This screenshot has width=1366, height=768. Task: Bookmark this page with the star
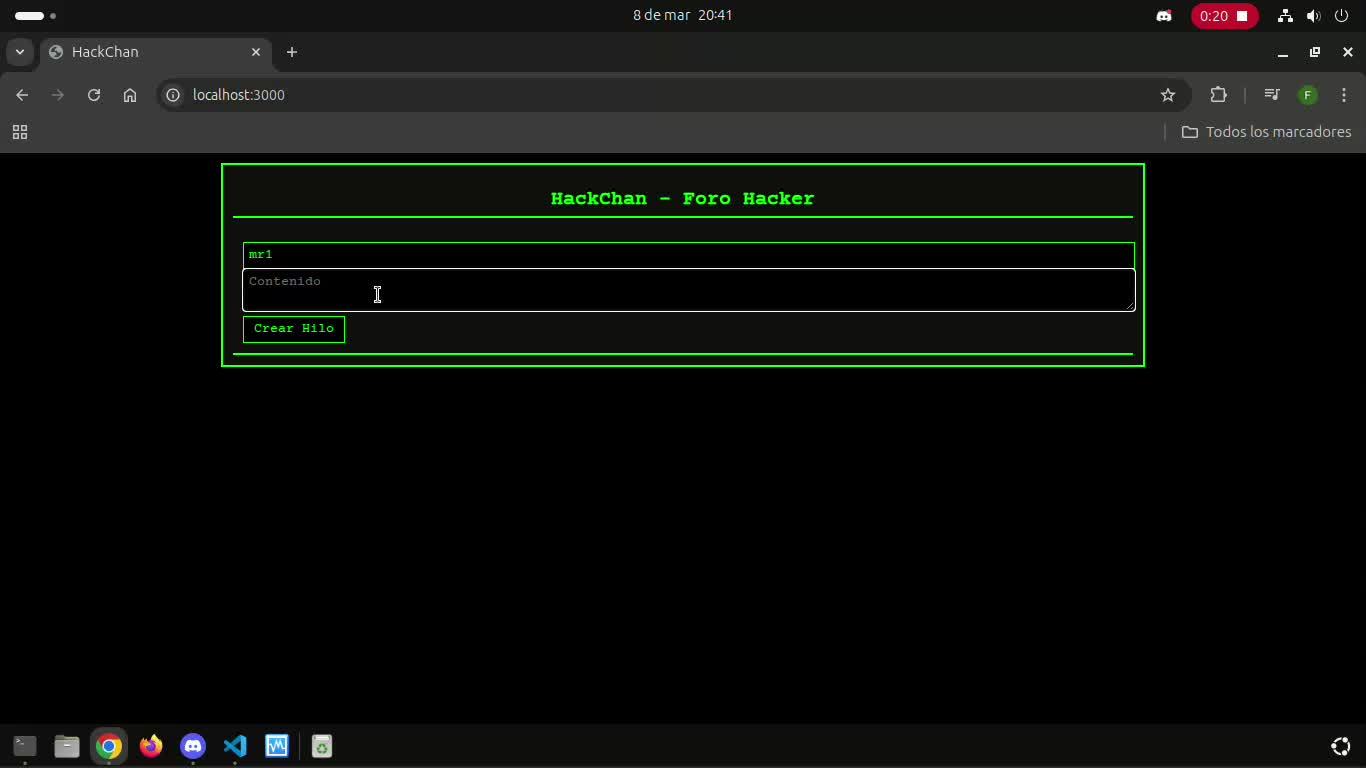[x=1168, y=95]
